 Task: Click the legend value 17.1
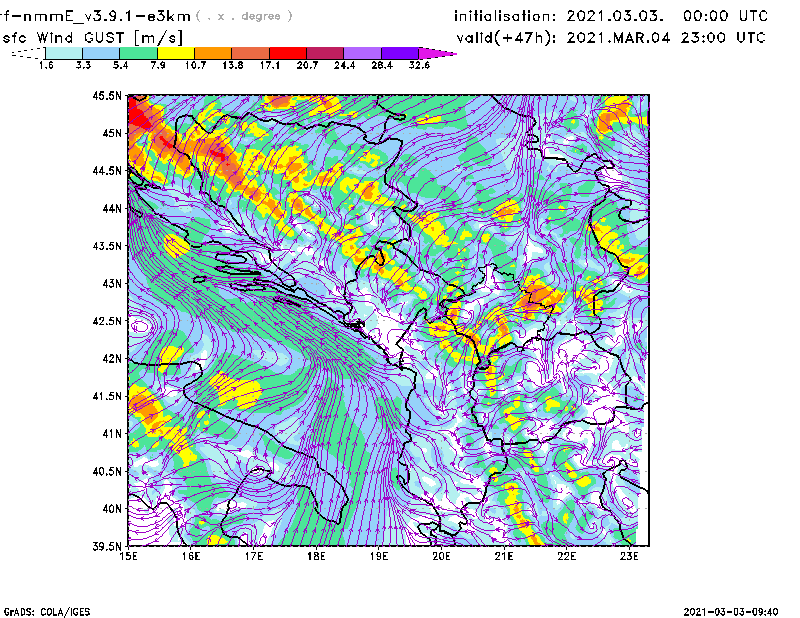point(270,65)
